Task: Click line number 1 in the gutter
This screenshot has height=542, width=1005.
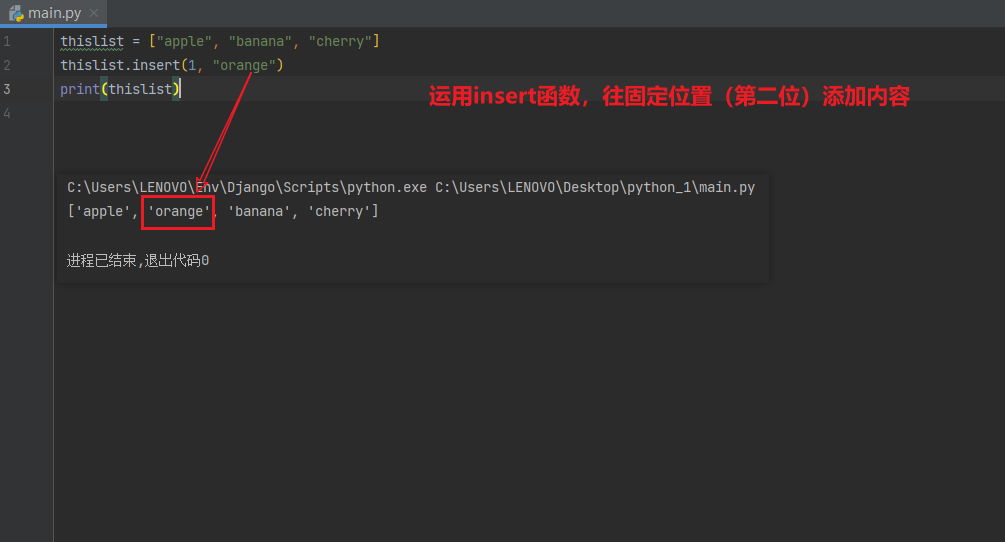Action: click(x=6, y=42)
